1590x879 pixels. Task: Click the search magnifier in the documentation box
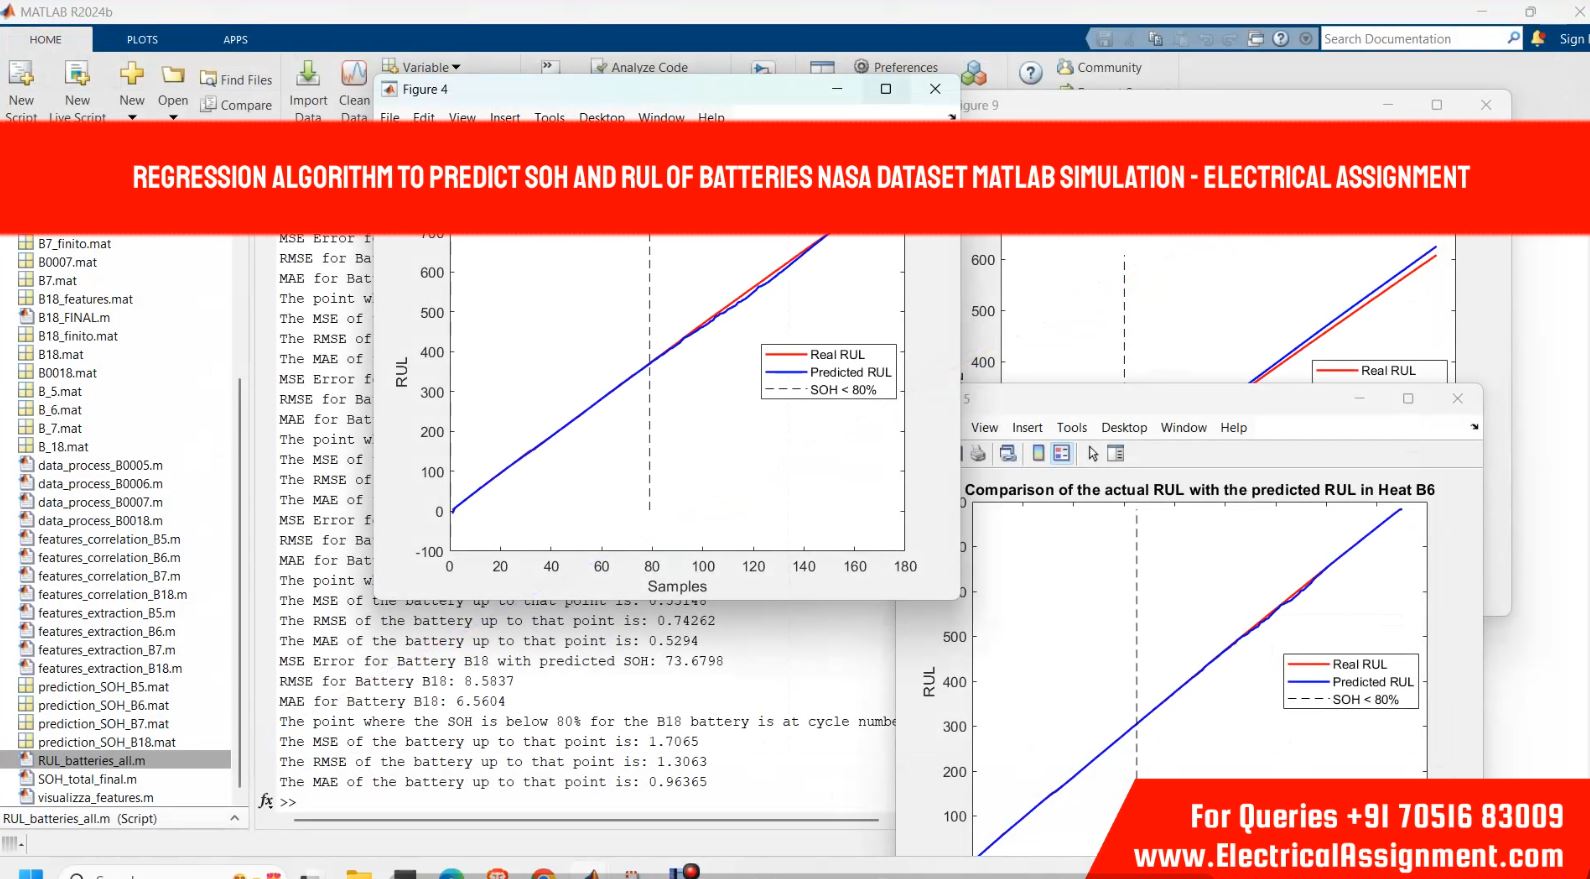coord(1513,38)
